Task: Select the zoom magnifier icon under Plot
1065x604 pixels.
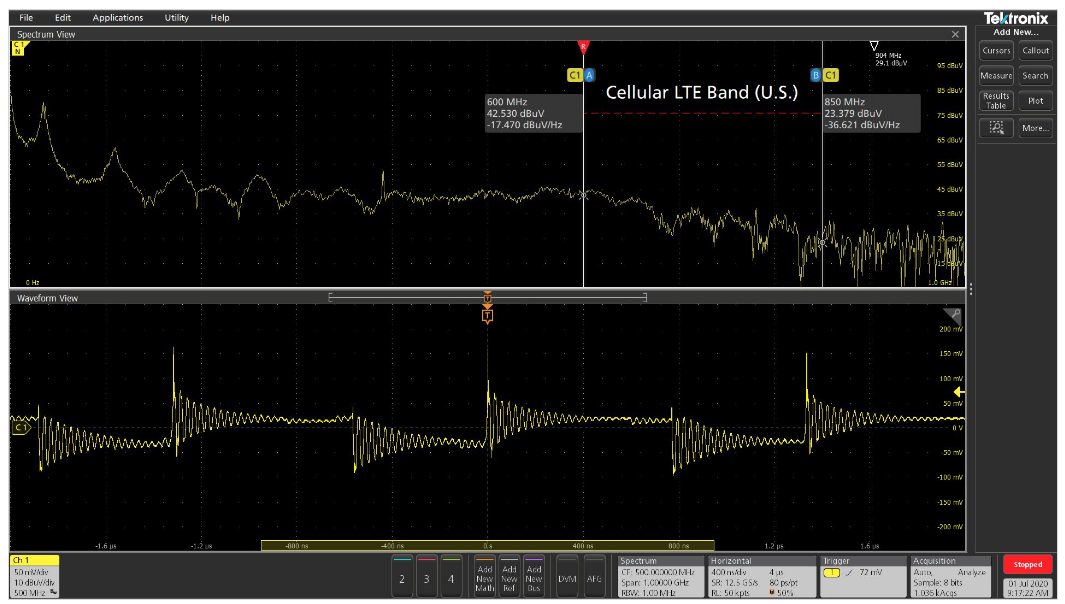Action: click(996, 127)
